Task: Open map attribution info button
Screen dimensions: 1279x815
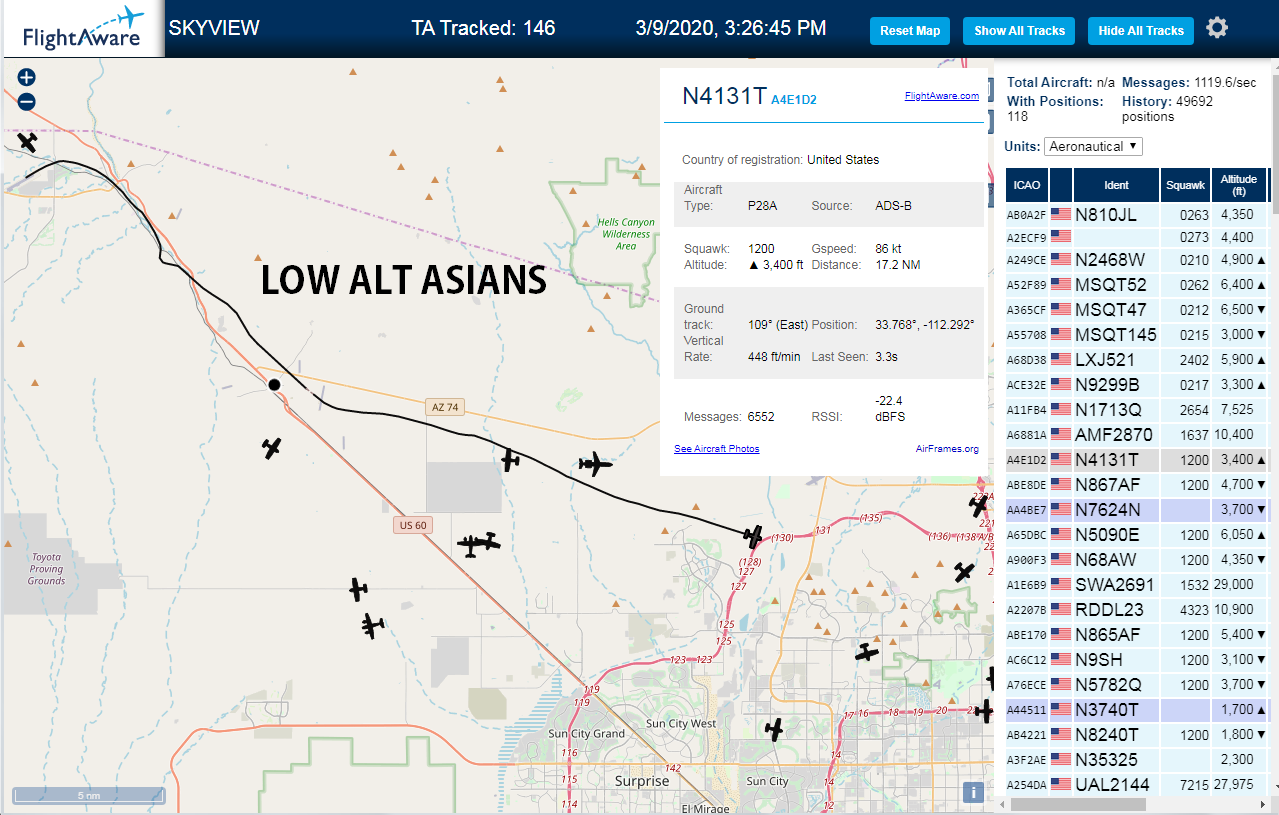Action: pos(972,792)
